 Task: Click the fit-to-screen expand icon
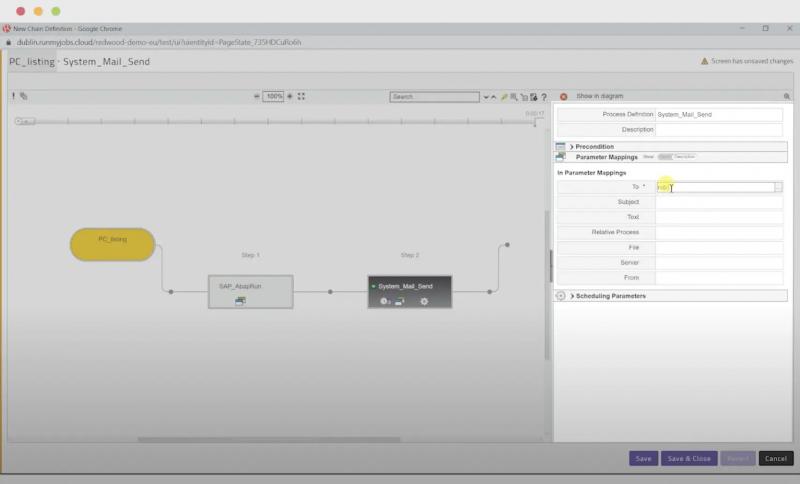point(301,96)
